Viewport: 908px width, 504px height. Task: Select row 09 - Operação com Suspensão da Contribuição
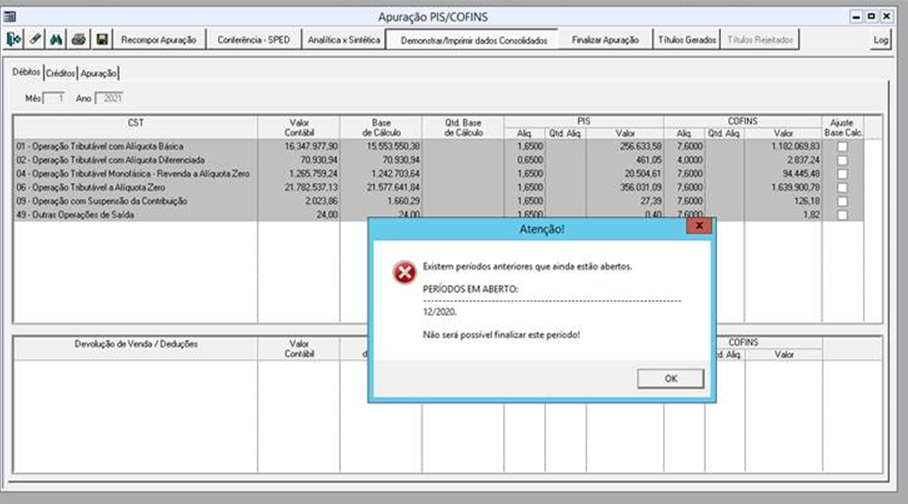coord(438,201)
